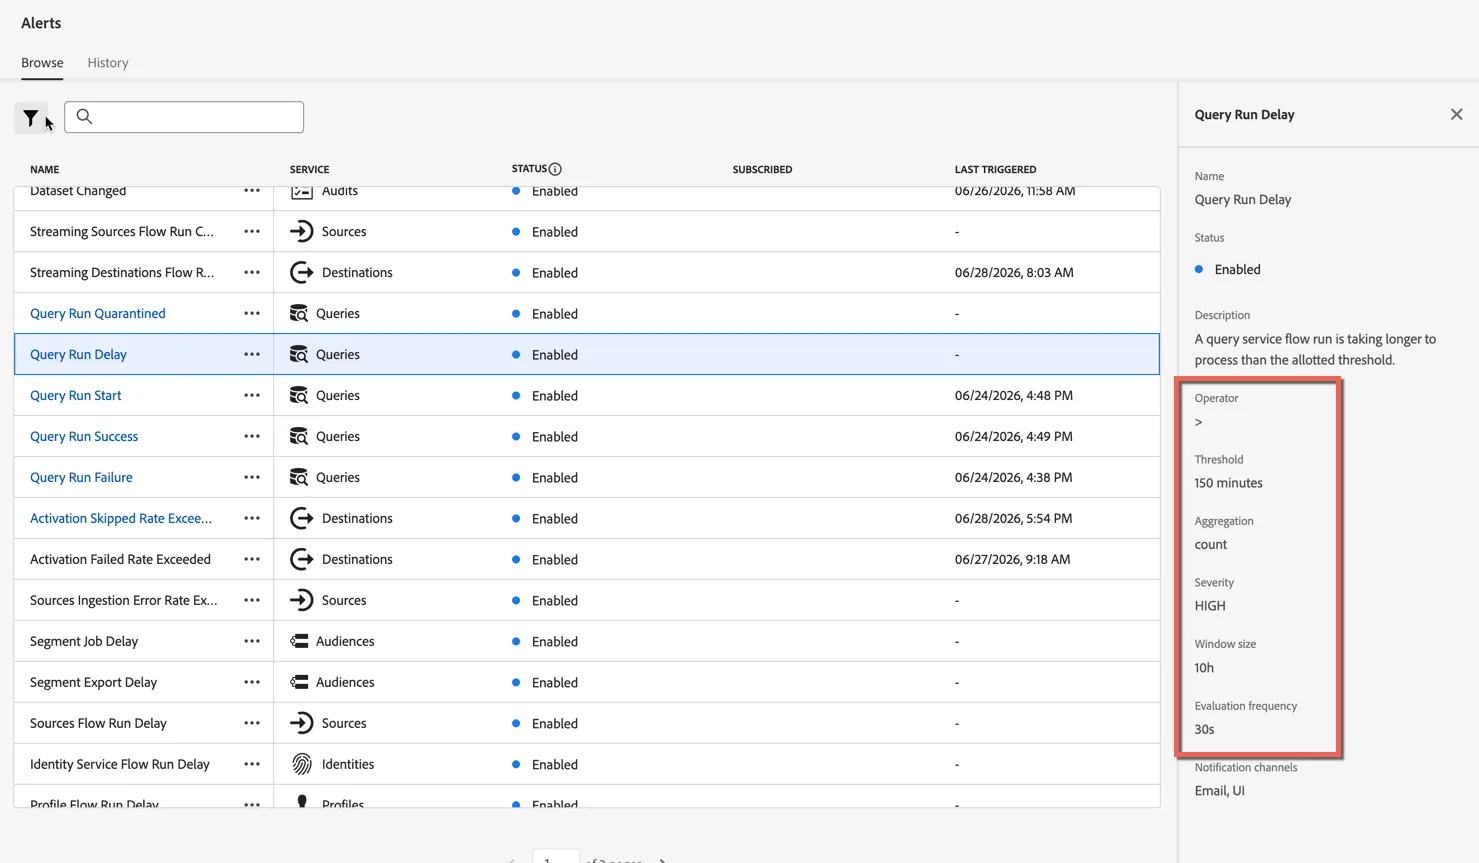Click the 06/28/2026, 5:54 PM timestamp
Screen dimensions: 1479x863
pyautogui.click(x=1013, y=518)
